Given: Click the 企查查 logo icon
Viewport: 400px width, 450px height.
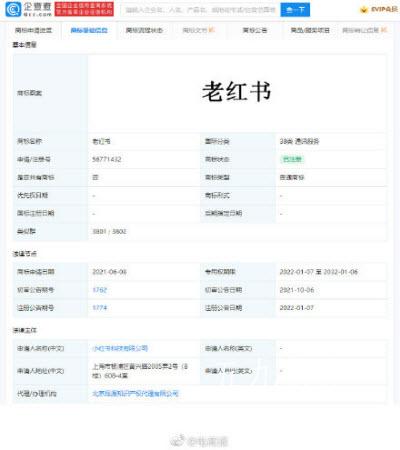Looking at the screenshot, I should (x=13, y=9).
